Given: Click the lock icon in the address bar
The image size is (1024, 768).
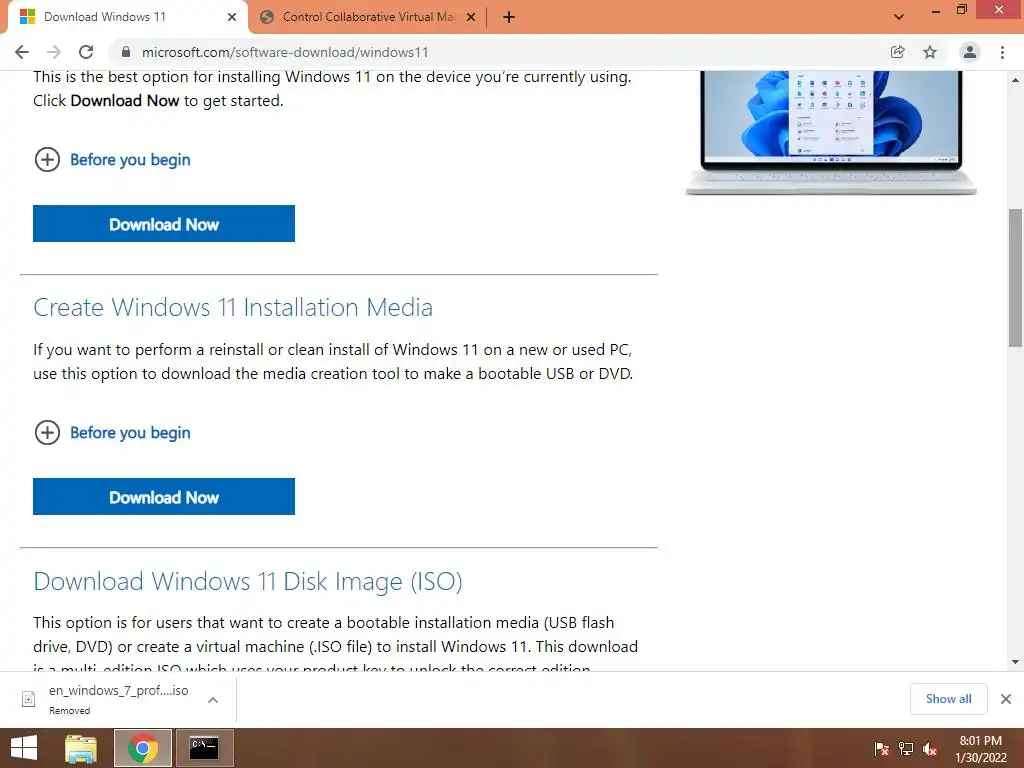Looking at the screenshot, I should pos(126,52).
